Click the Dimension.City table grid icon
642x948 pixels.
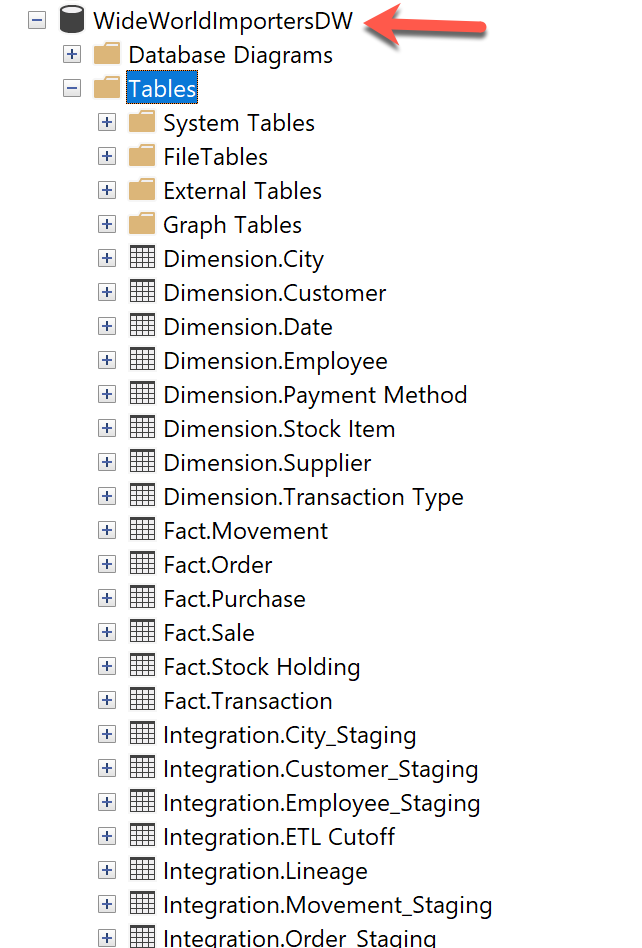(142, 259)
